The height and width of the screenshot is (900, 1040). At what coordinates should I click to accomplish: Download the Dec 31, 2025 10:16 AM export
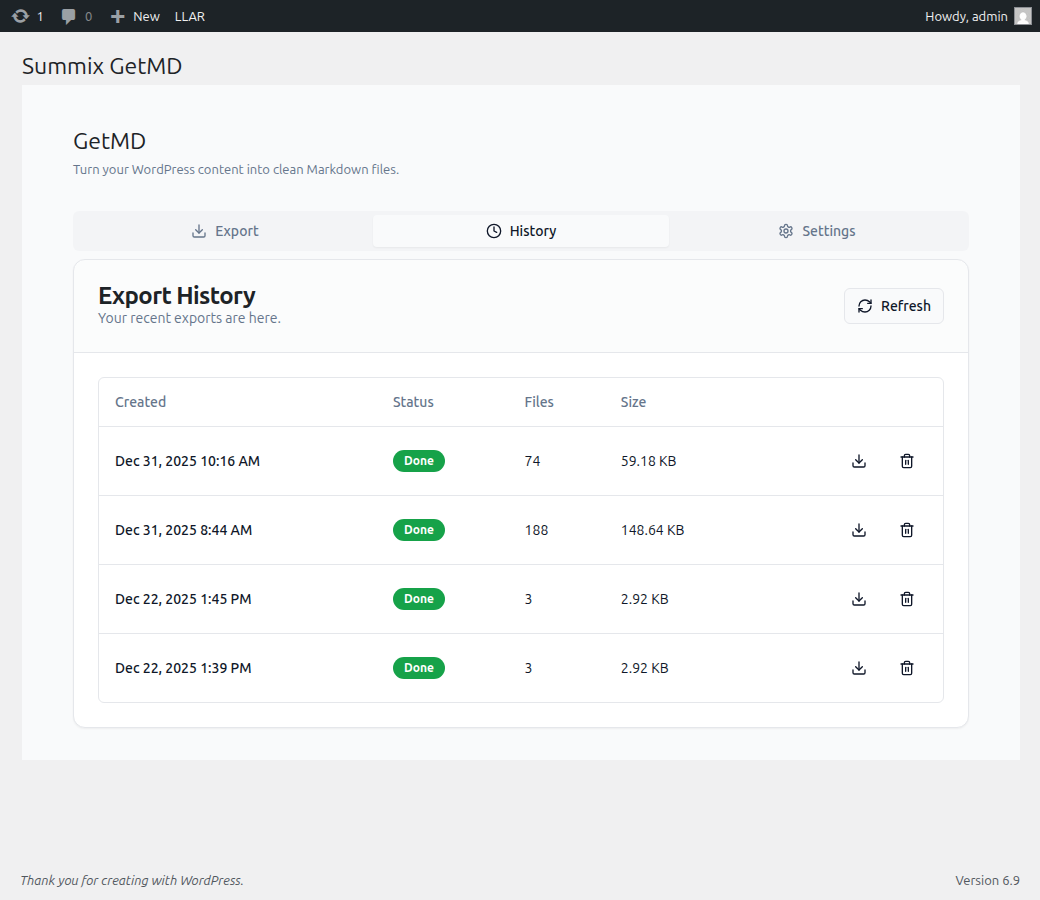pyautogui.click(x=859, y=461)
